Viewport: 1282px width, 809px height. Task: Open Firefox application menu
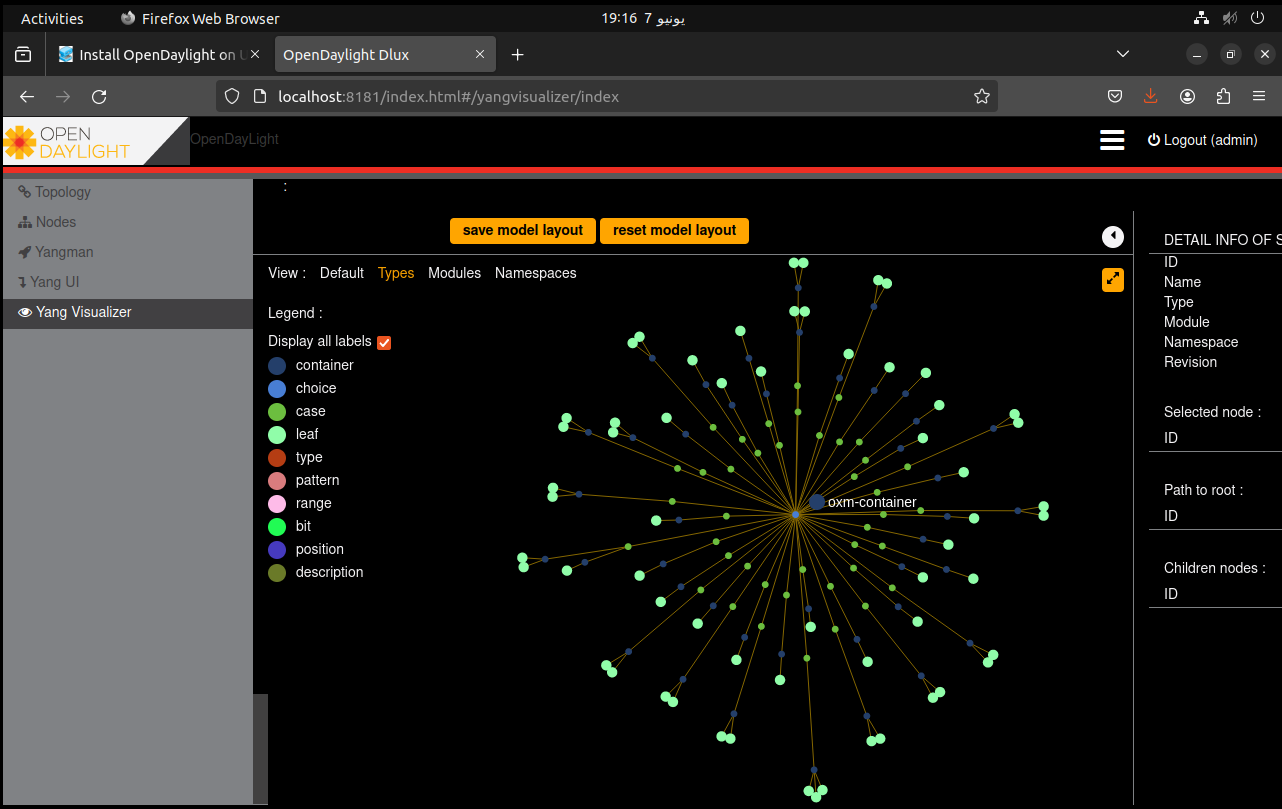[1259, 97]
